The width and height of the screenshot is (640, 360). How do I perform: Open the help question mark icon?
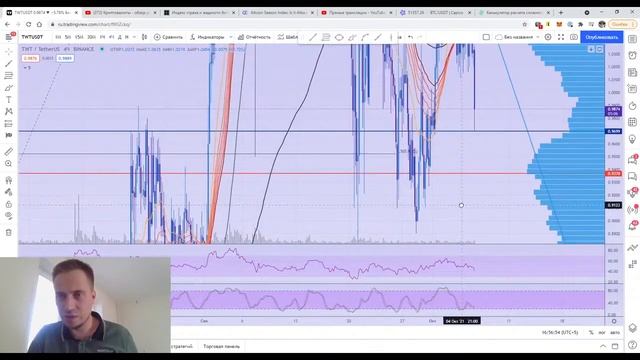632,345
